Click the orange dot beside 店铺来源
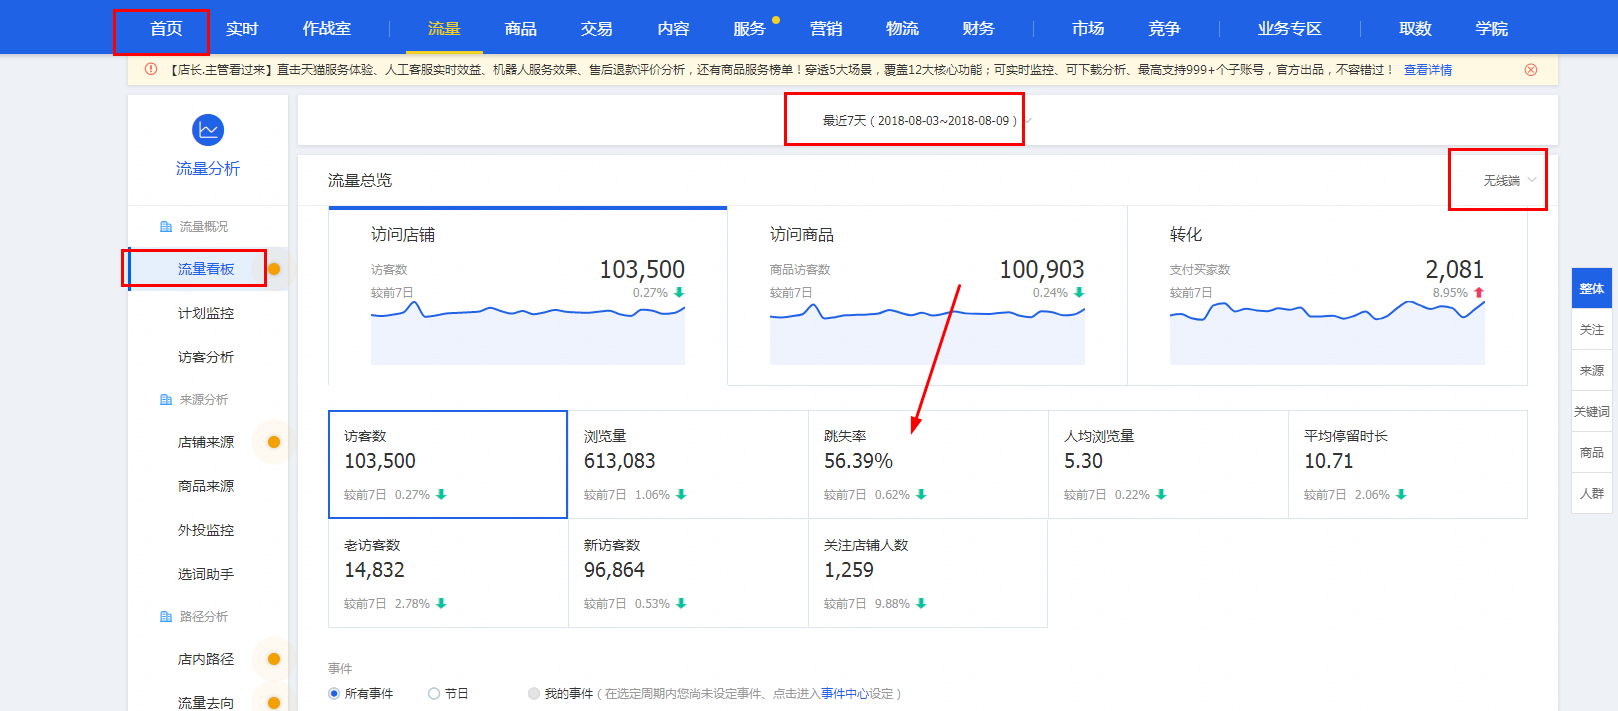The width and height of the screenshot is (1618, 711). [274, 442]
